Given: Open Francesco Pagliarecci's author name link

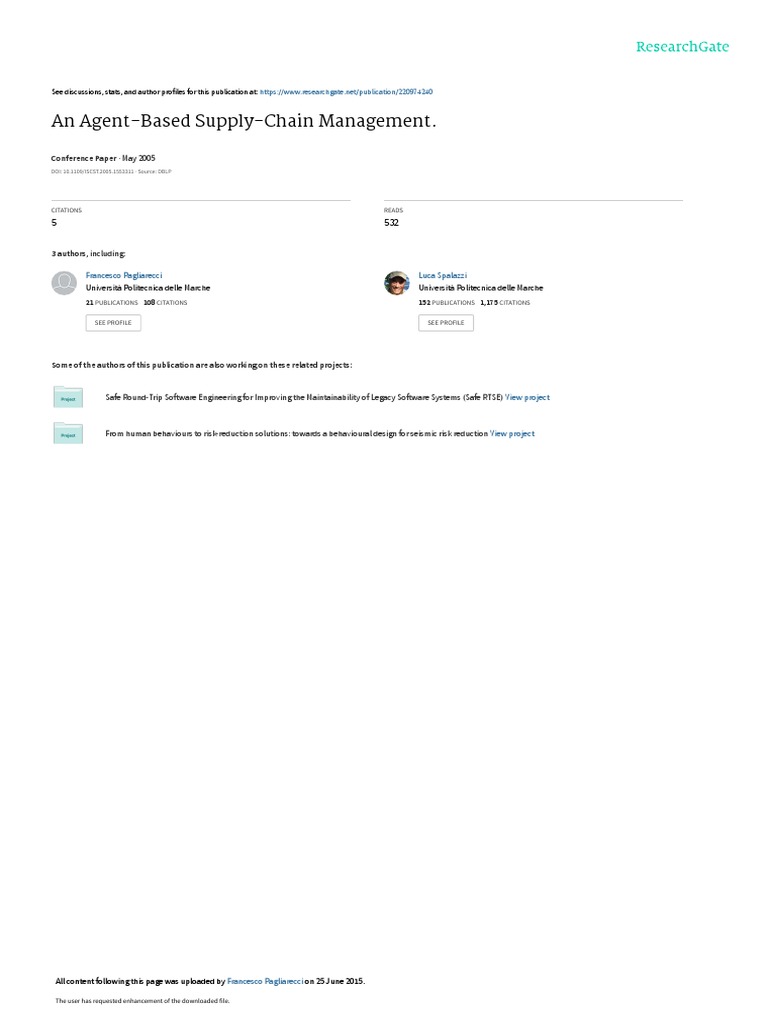Looking at the screenshot, I should tap(124, 276).
